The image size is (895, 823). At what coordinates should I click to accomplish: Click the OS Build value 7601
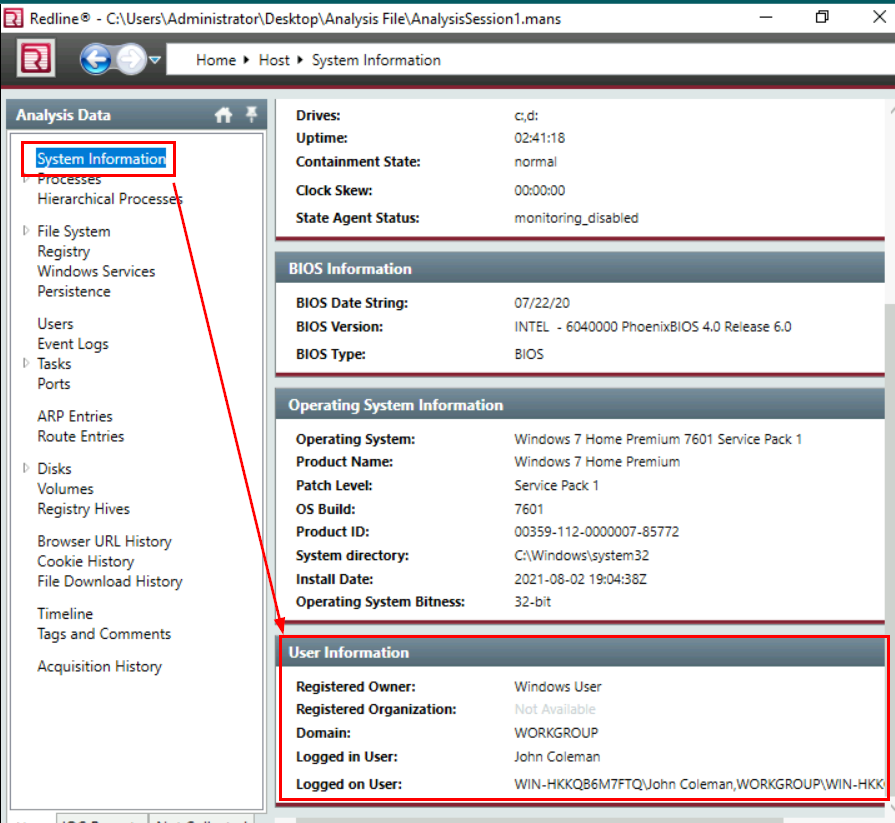tap(529, 509)
